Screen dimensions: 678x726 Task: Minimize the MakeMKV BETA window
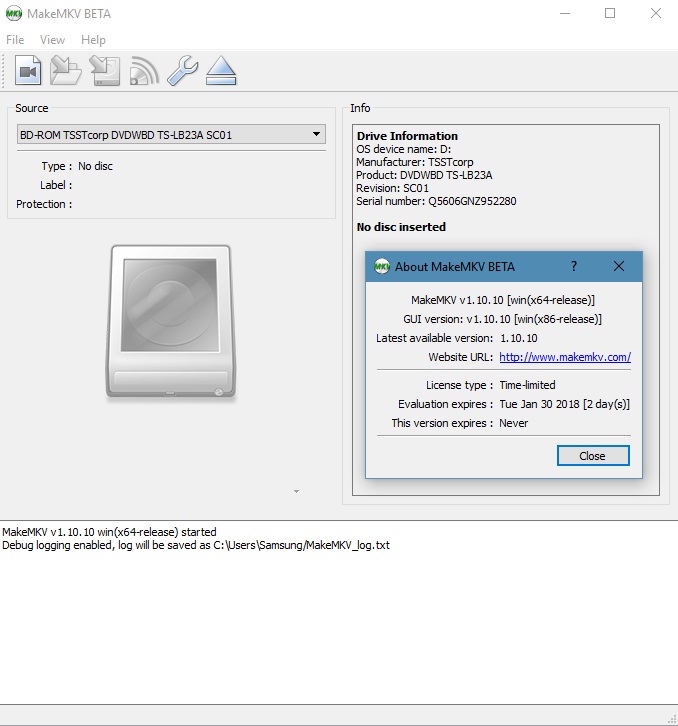point(565,13)
